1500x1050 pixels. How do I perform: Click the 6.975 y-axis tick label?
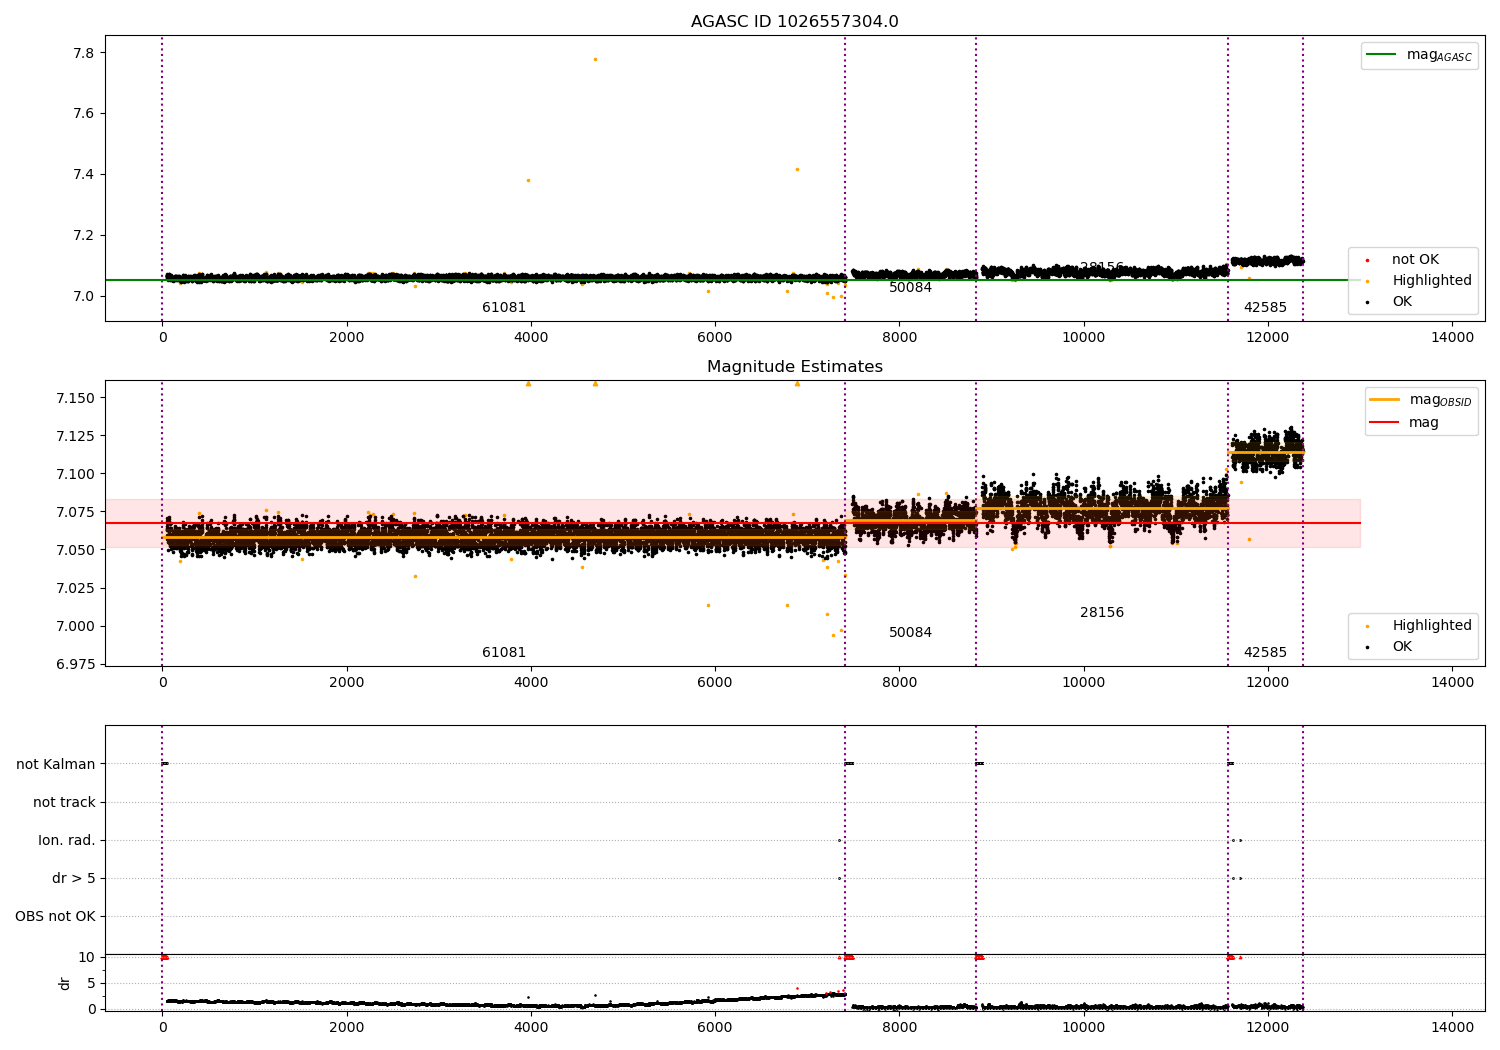point(76,664)
